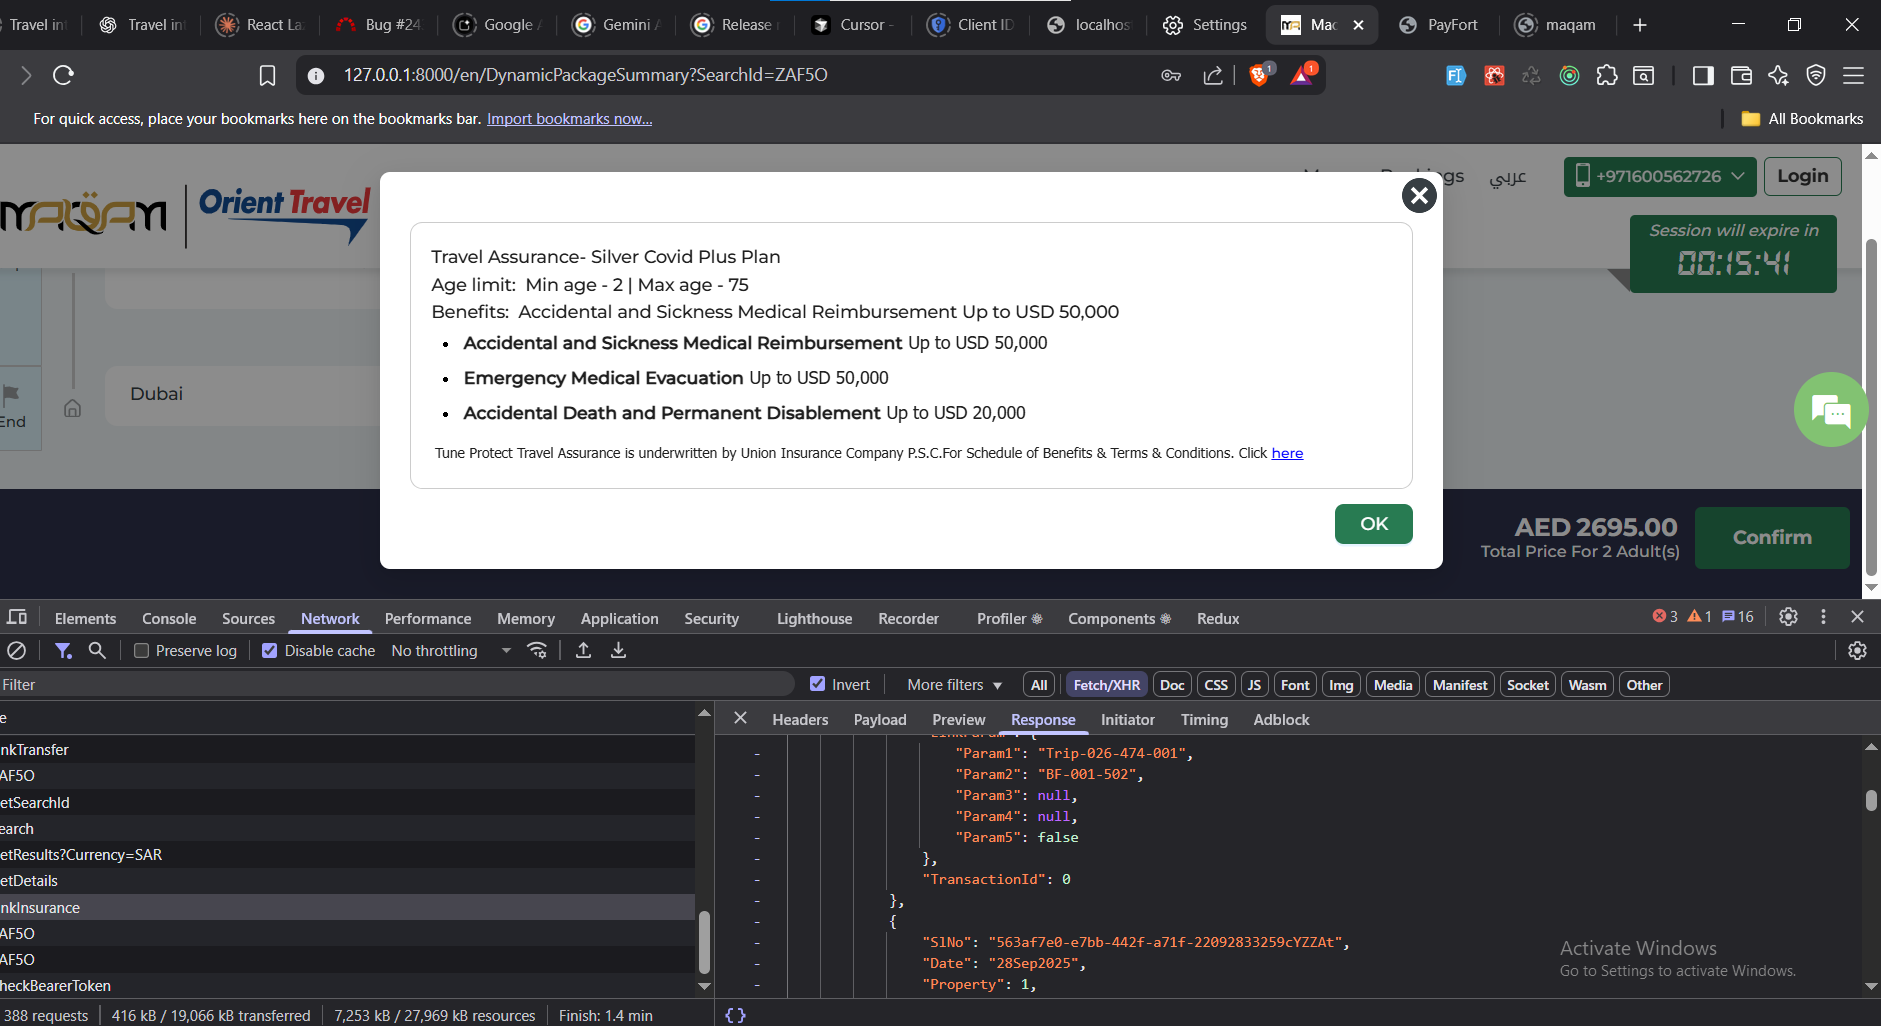This screenshot has width=1881, height=1026.
Task: Expand the No throttling dropdown
Action: [451, 651]
